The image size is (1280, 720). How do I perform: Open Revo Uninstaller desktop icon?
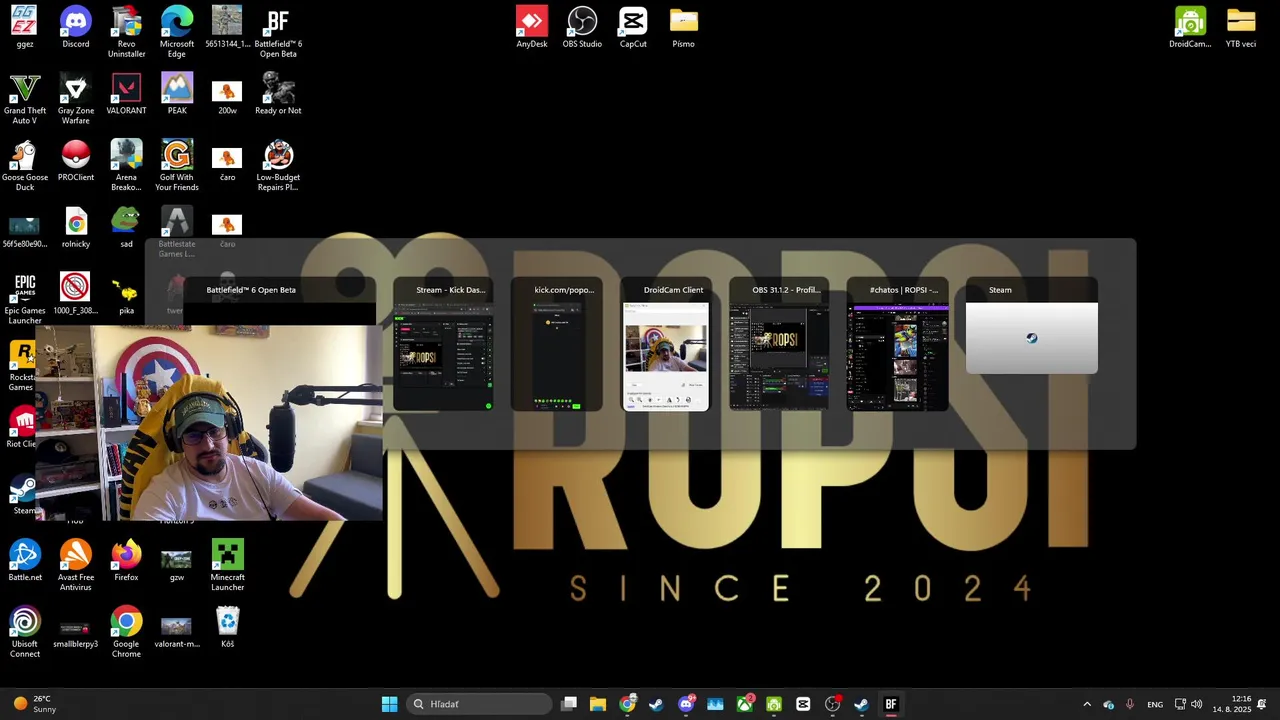[x=126, y=32]
